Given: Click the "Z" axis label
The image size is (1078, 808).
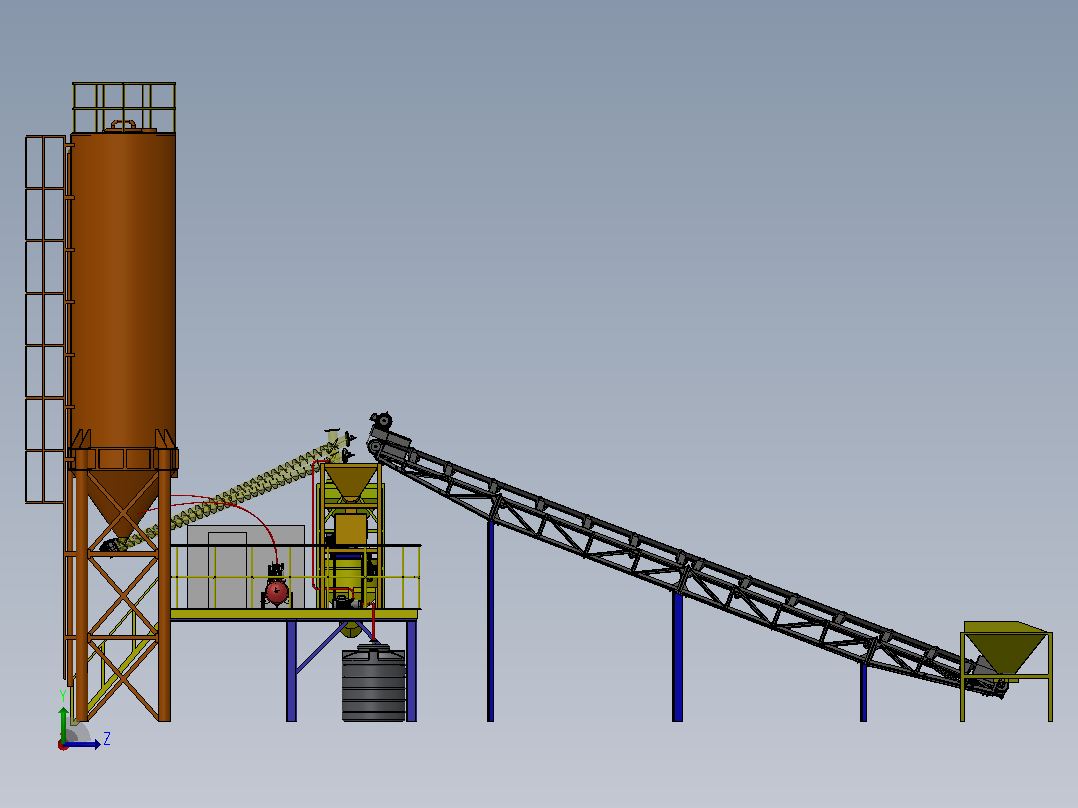Looking at the screenshot, I should [x=107, y=739].
